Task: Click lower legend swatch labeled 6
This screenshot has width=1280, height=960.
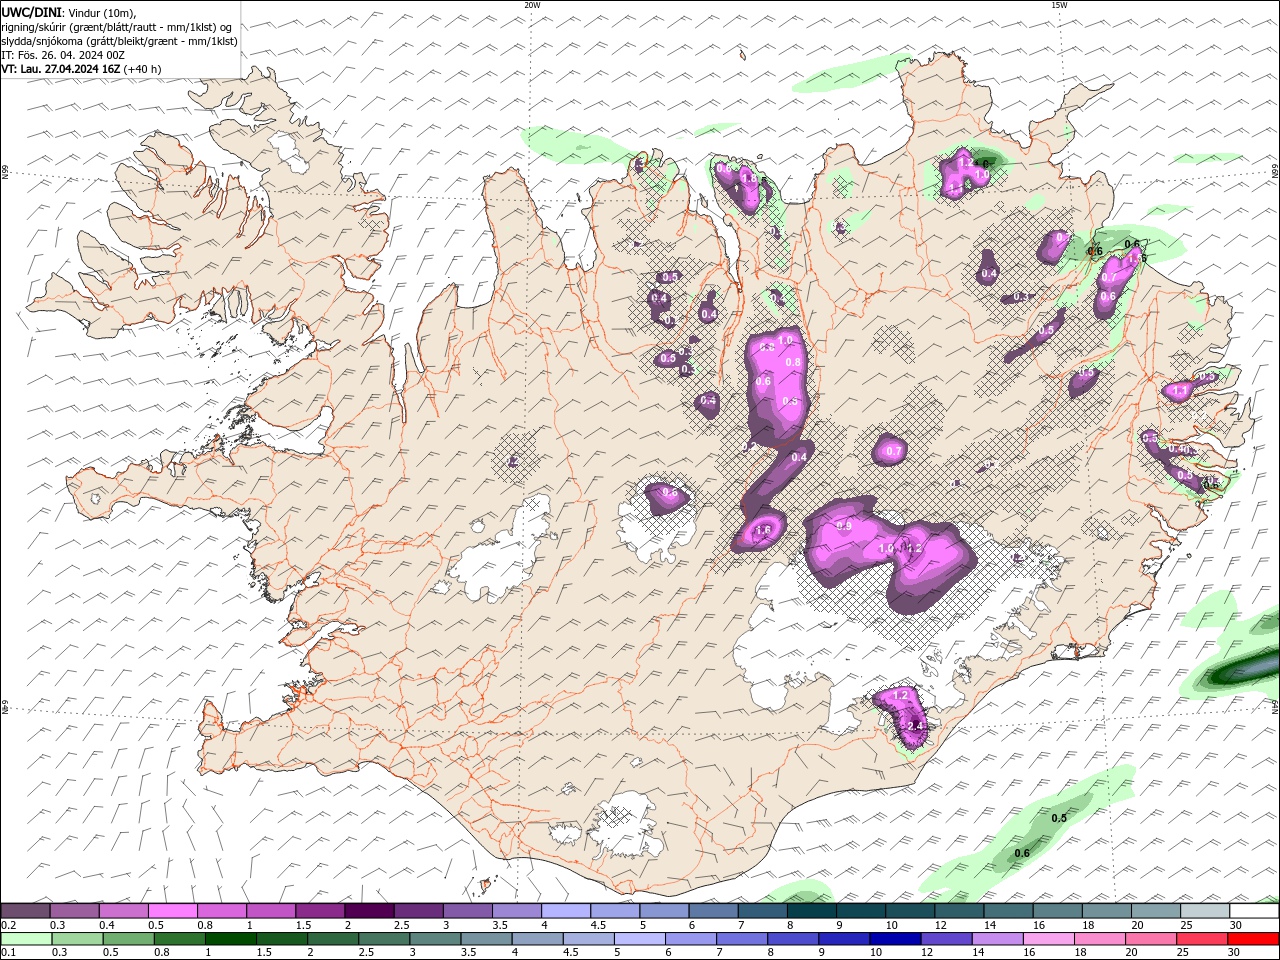Action: pos(690,939)
